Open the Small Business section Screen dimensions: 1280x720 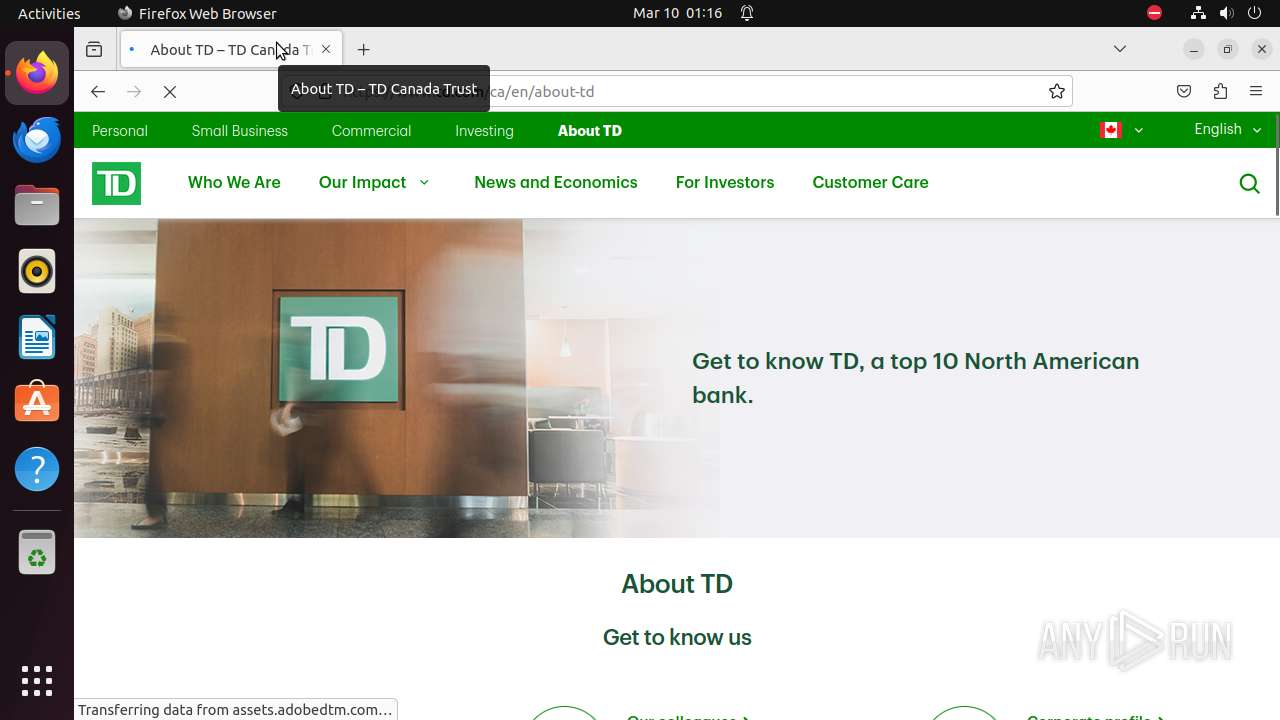click(240, 131)
